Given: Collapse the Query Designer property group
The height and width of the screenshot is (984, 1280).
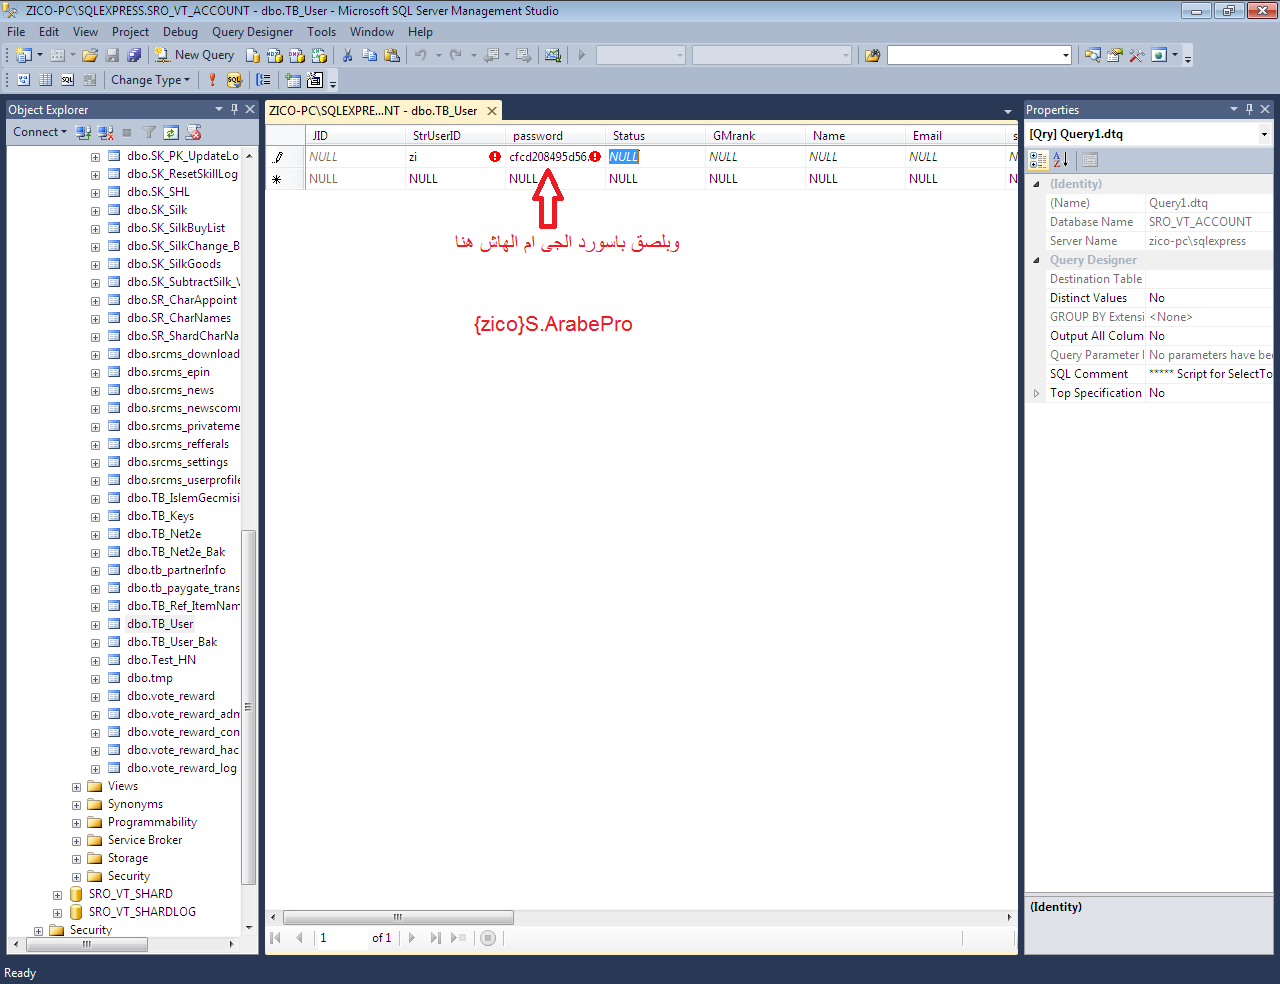Looking at the screenshot, I should click(1036, 260).
